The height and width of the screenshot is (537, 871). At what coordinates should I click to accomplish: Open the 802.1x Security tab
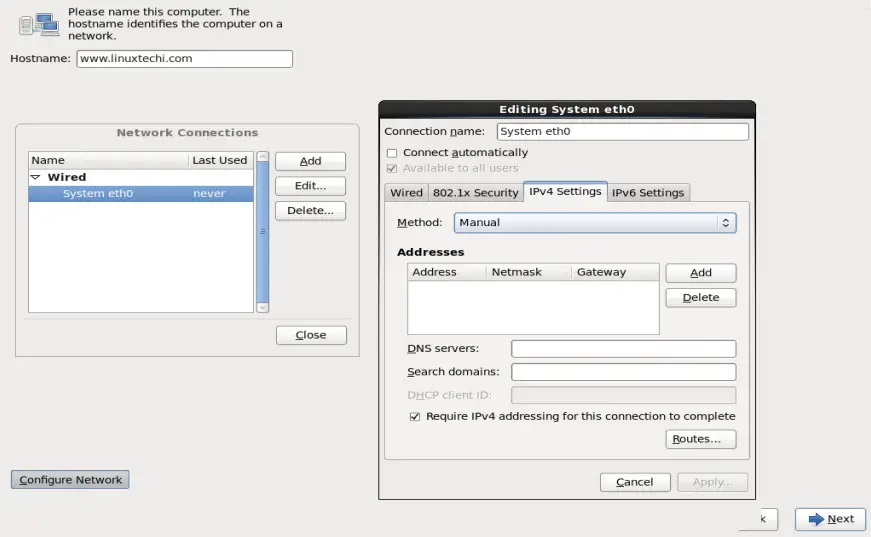(x=475, y=193)
